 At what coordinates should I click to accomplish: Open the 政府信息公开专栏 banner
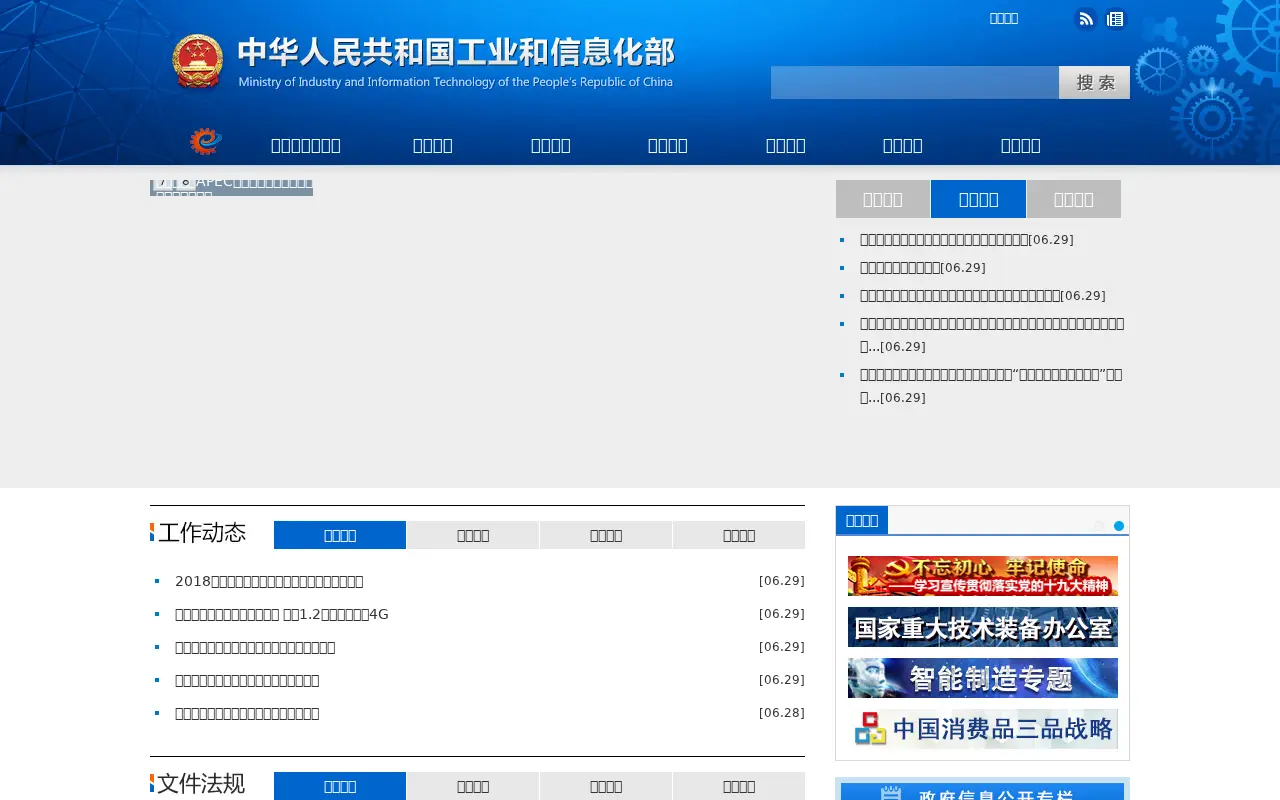tap(983, 792)
